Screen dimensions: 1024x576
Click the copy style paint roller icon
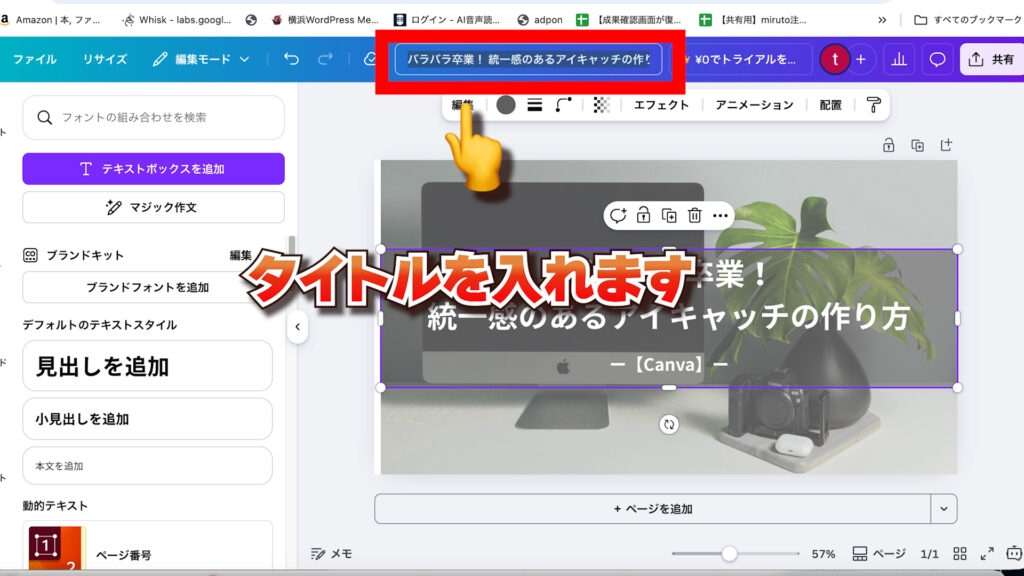coord(874,105)
